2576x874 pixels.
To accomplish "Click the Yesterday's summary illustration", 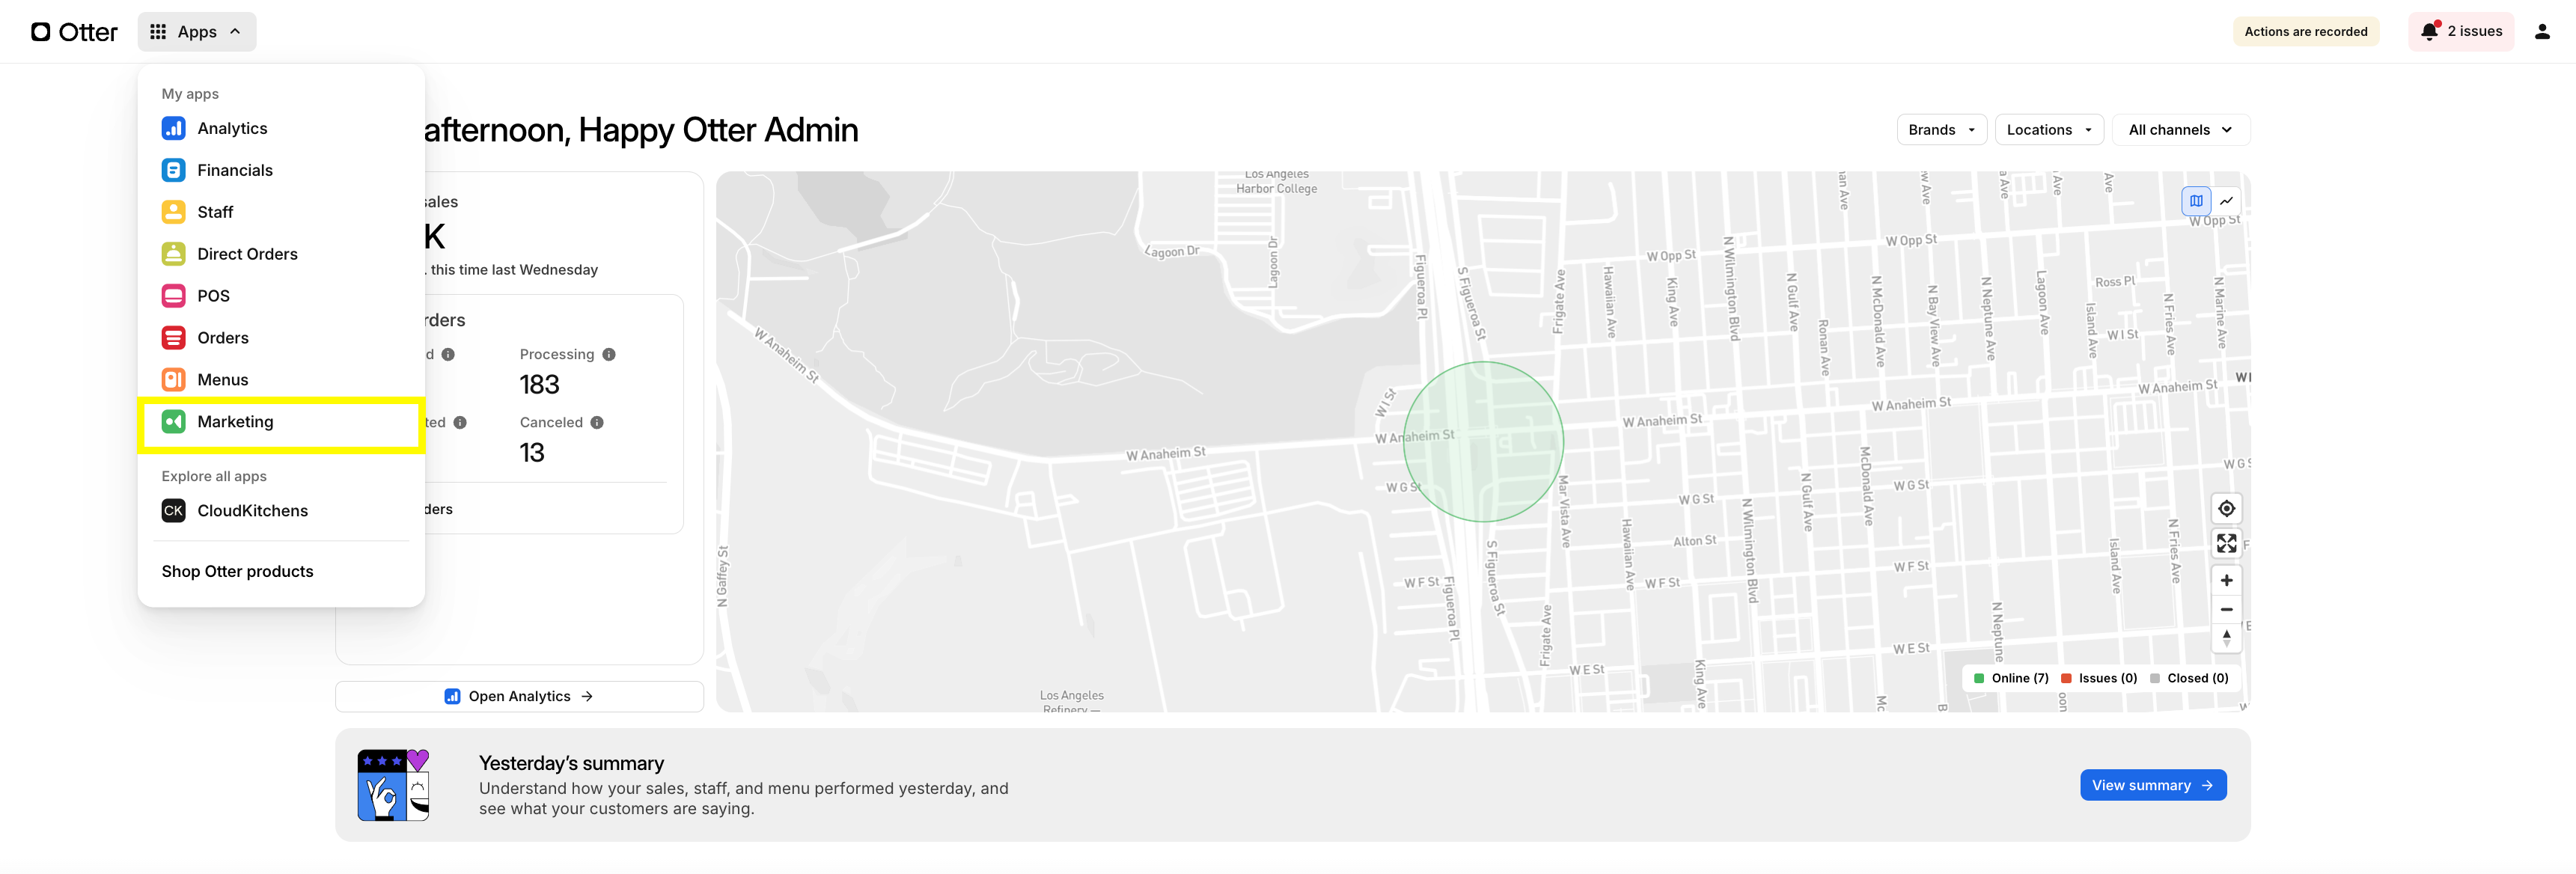I will 393,785.
